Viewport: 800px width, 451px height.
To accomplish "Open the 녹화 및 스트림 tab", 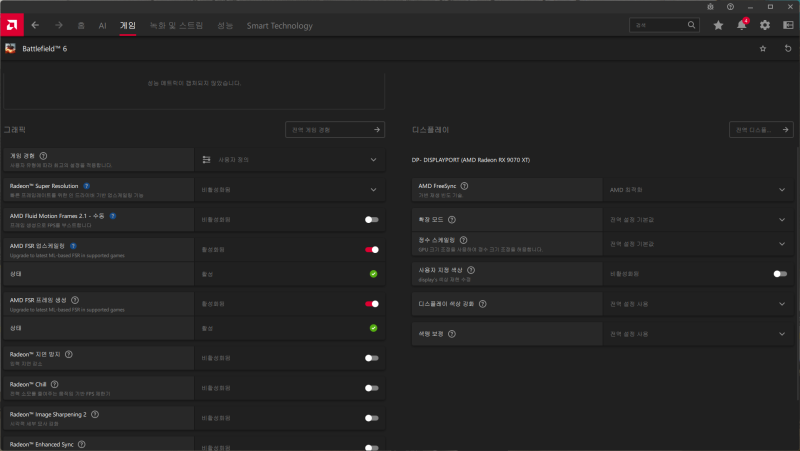I will coord(176,25).
